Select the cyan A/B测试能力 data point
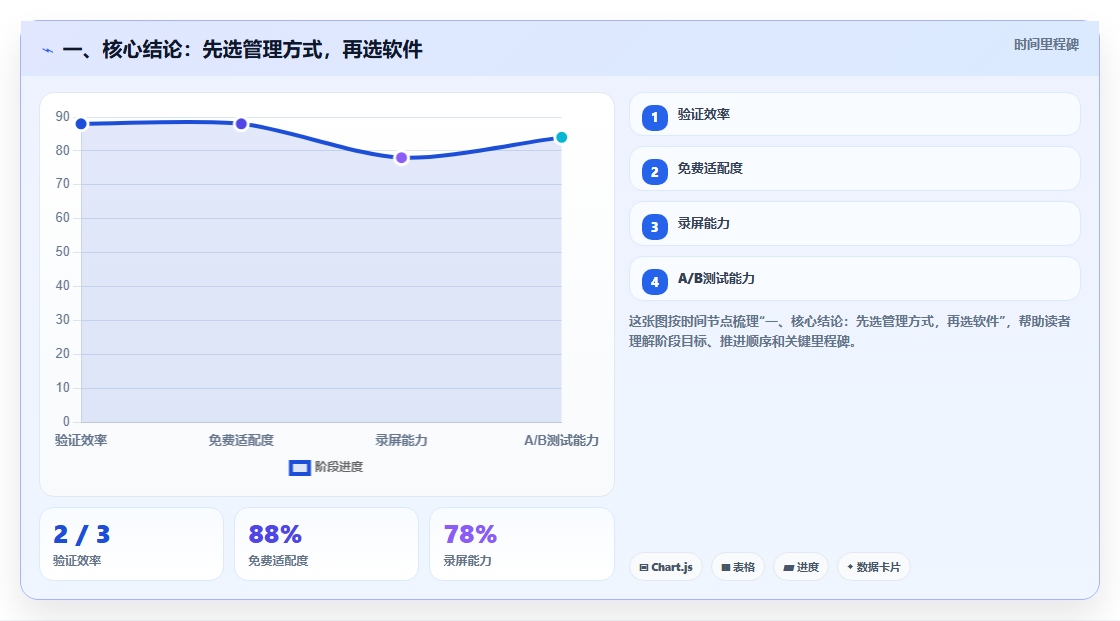 [x=561, y=137]
